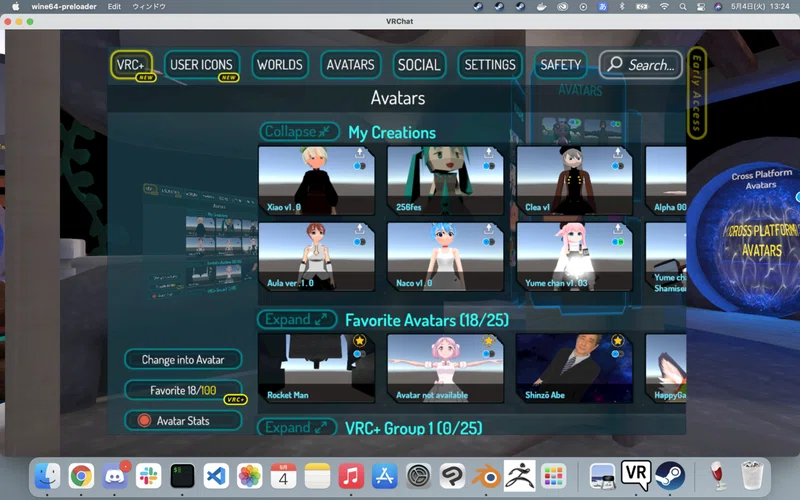Expand the Favorite Avatars section
Viewport: 800px width, 500px height.
pos(297,319)
